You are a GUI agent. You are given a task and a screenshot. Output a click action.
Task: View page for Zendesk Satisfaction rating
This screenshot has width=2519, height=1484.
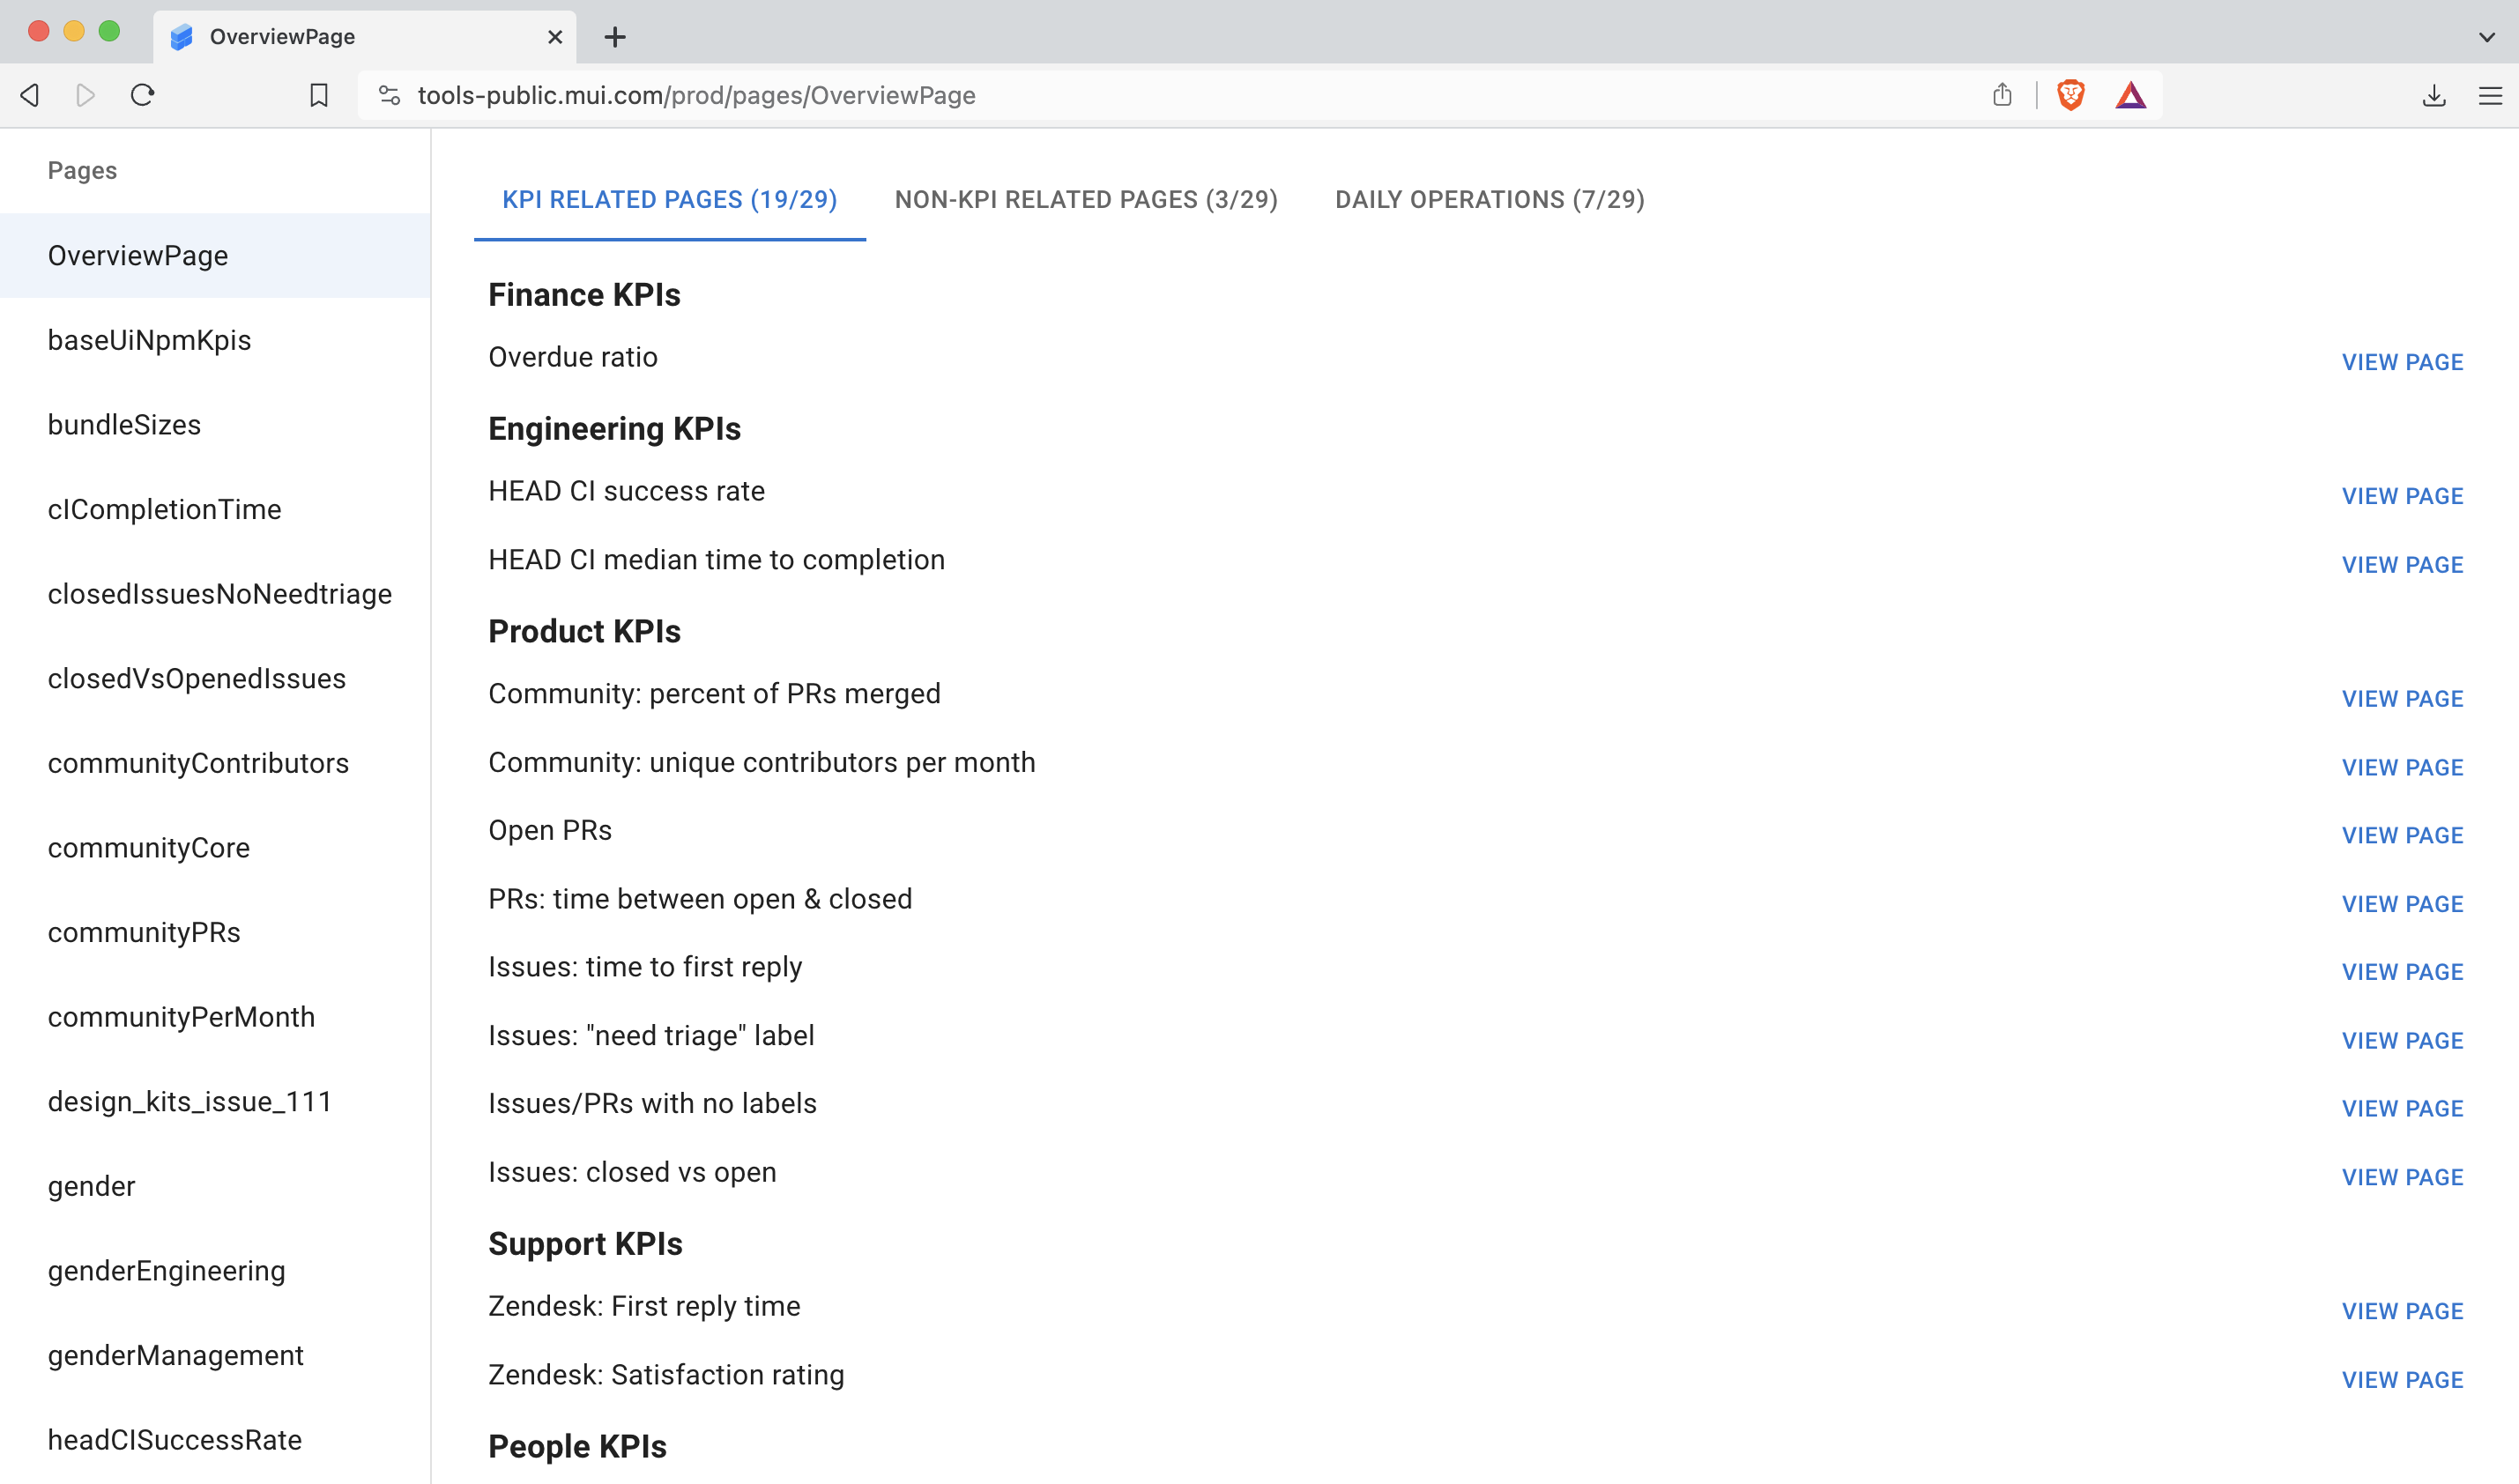2402,1378
